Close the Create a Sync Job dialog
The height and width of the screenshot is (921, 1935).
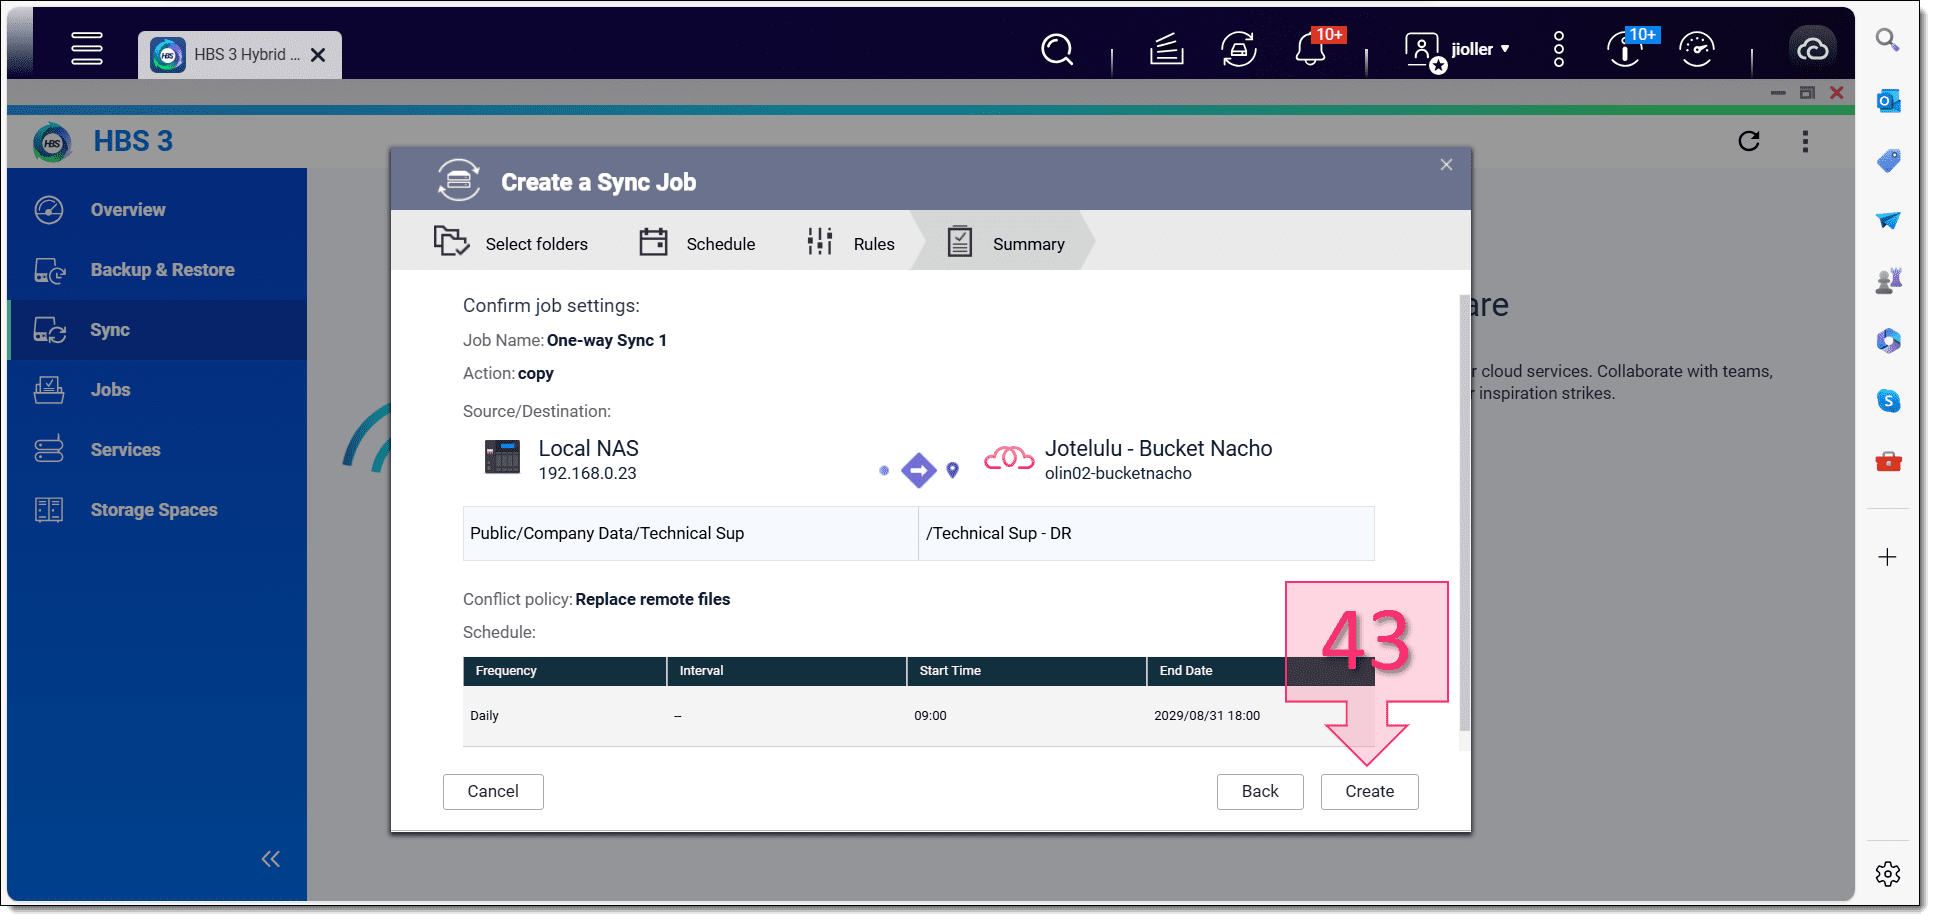pyautogui.click(x=1446, y=165)
